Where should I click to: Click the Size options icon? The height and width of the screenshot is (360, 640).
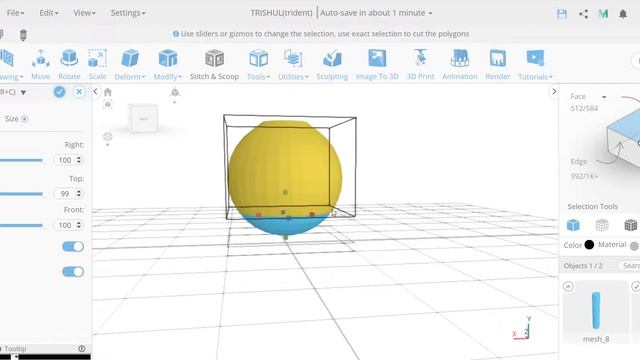pyautogui.click(x=24, y=119)
